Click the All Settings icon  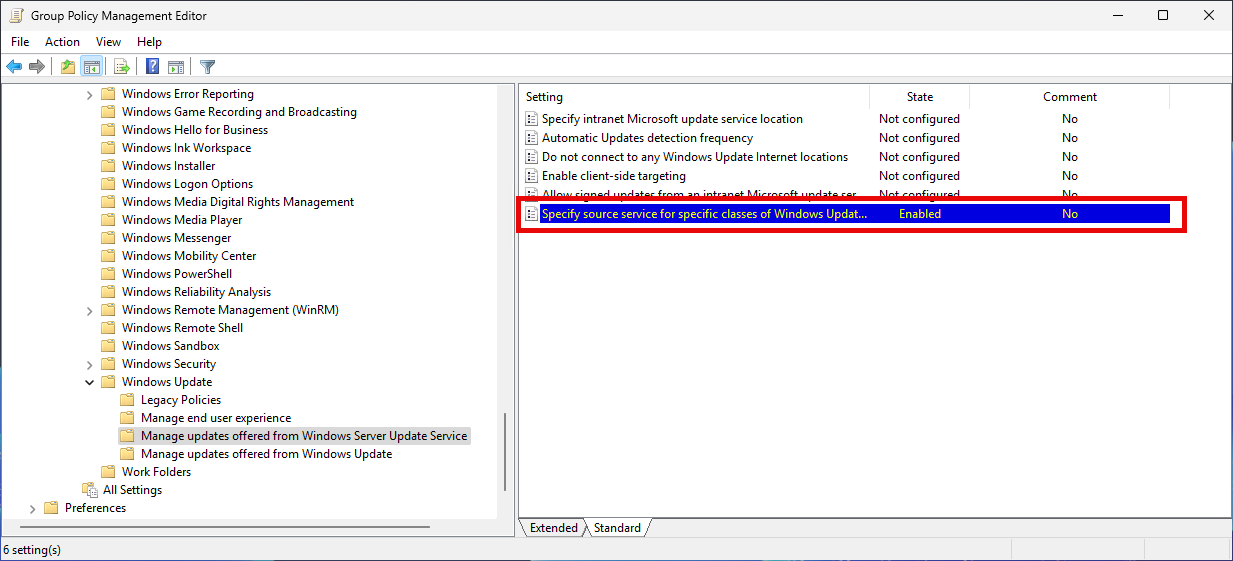(x=90, y=490)
